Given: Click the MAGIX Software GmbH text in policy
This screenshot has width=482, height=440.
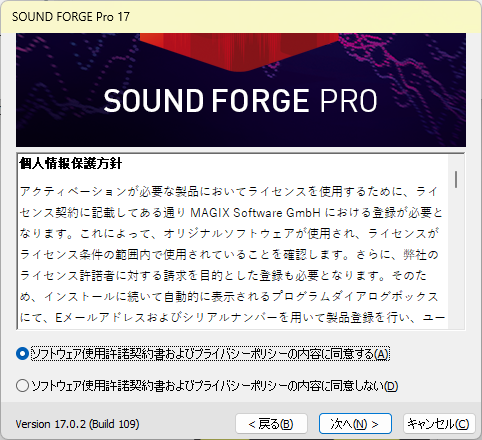Looking at the screenshot, I should coord(255,213).
